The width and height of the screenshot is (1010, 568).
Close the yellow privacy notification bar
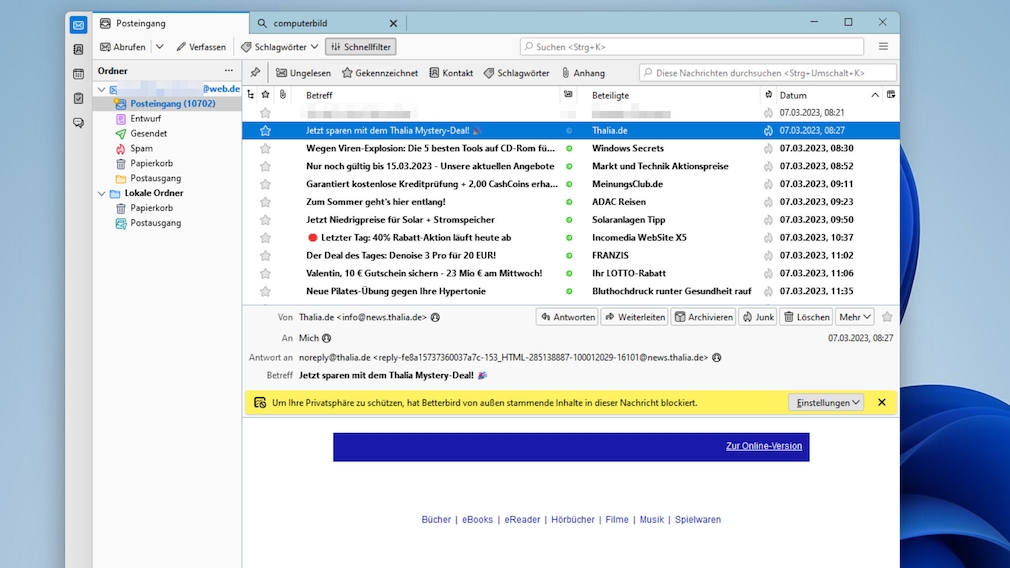(881, 402)
